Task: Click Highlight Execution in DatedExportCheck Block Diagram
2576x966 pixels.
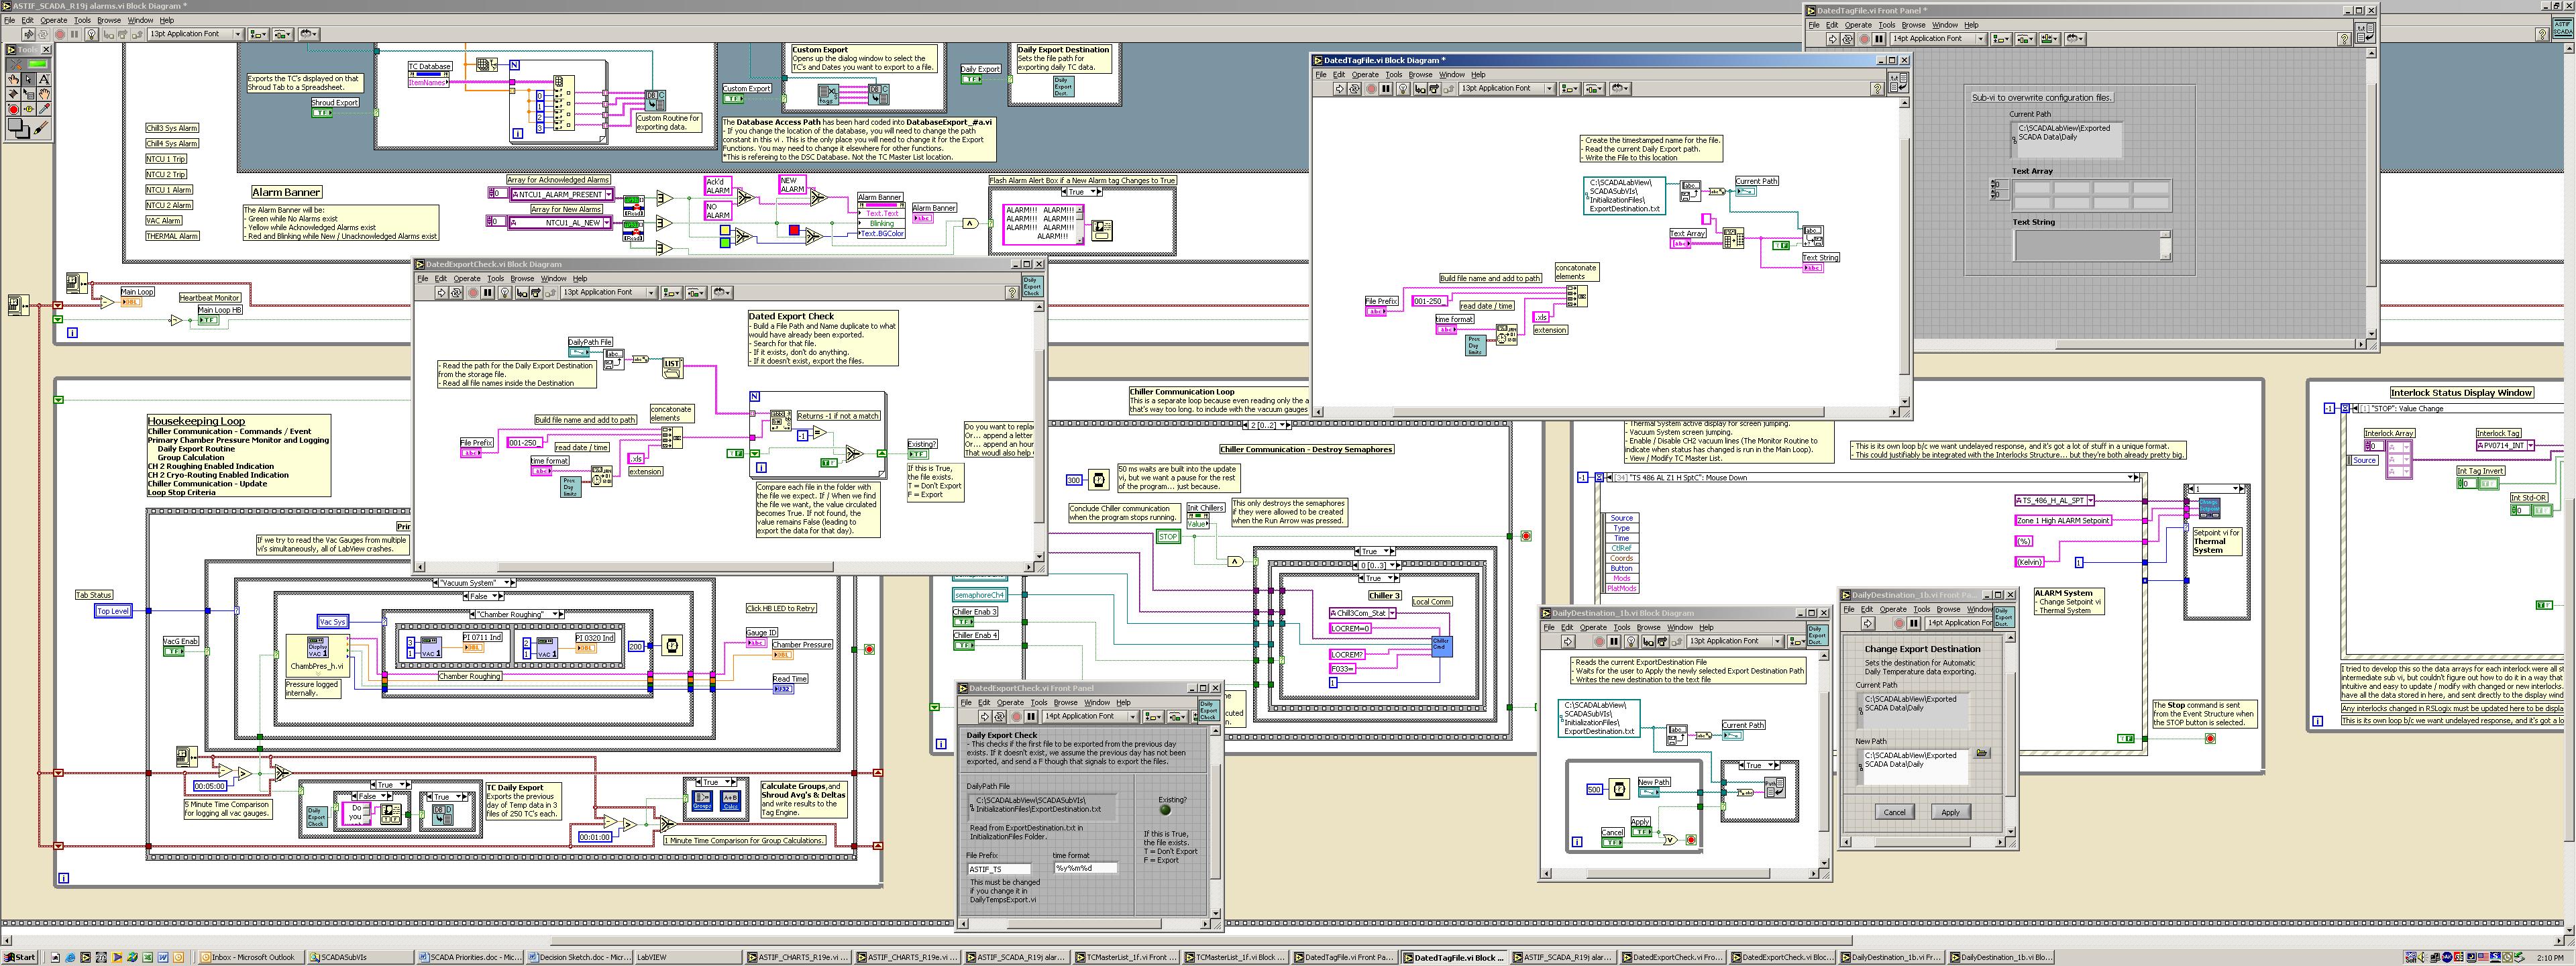Action: tap(505, 292)
